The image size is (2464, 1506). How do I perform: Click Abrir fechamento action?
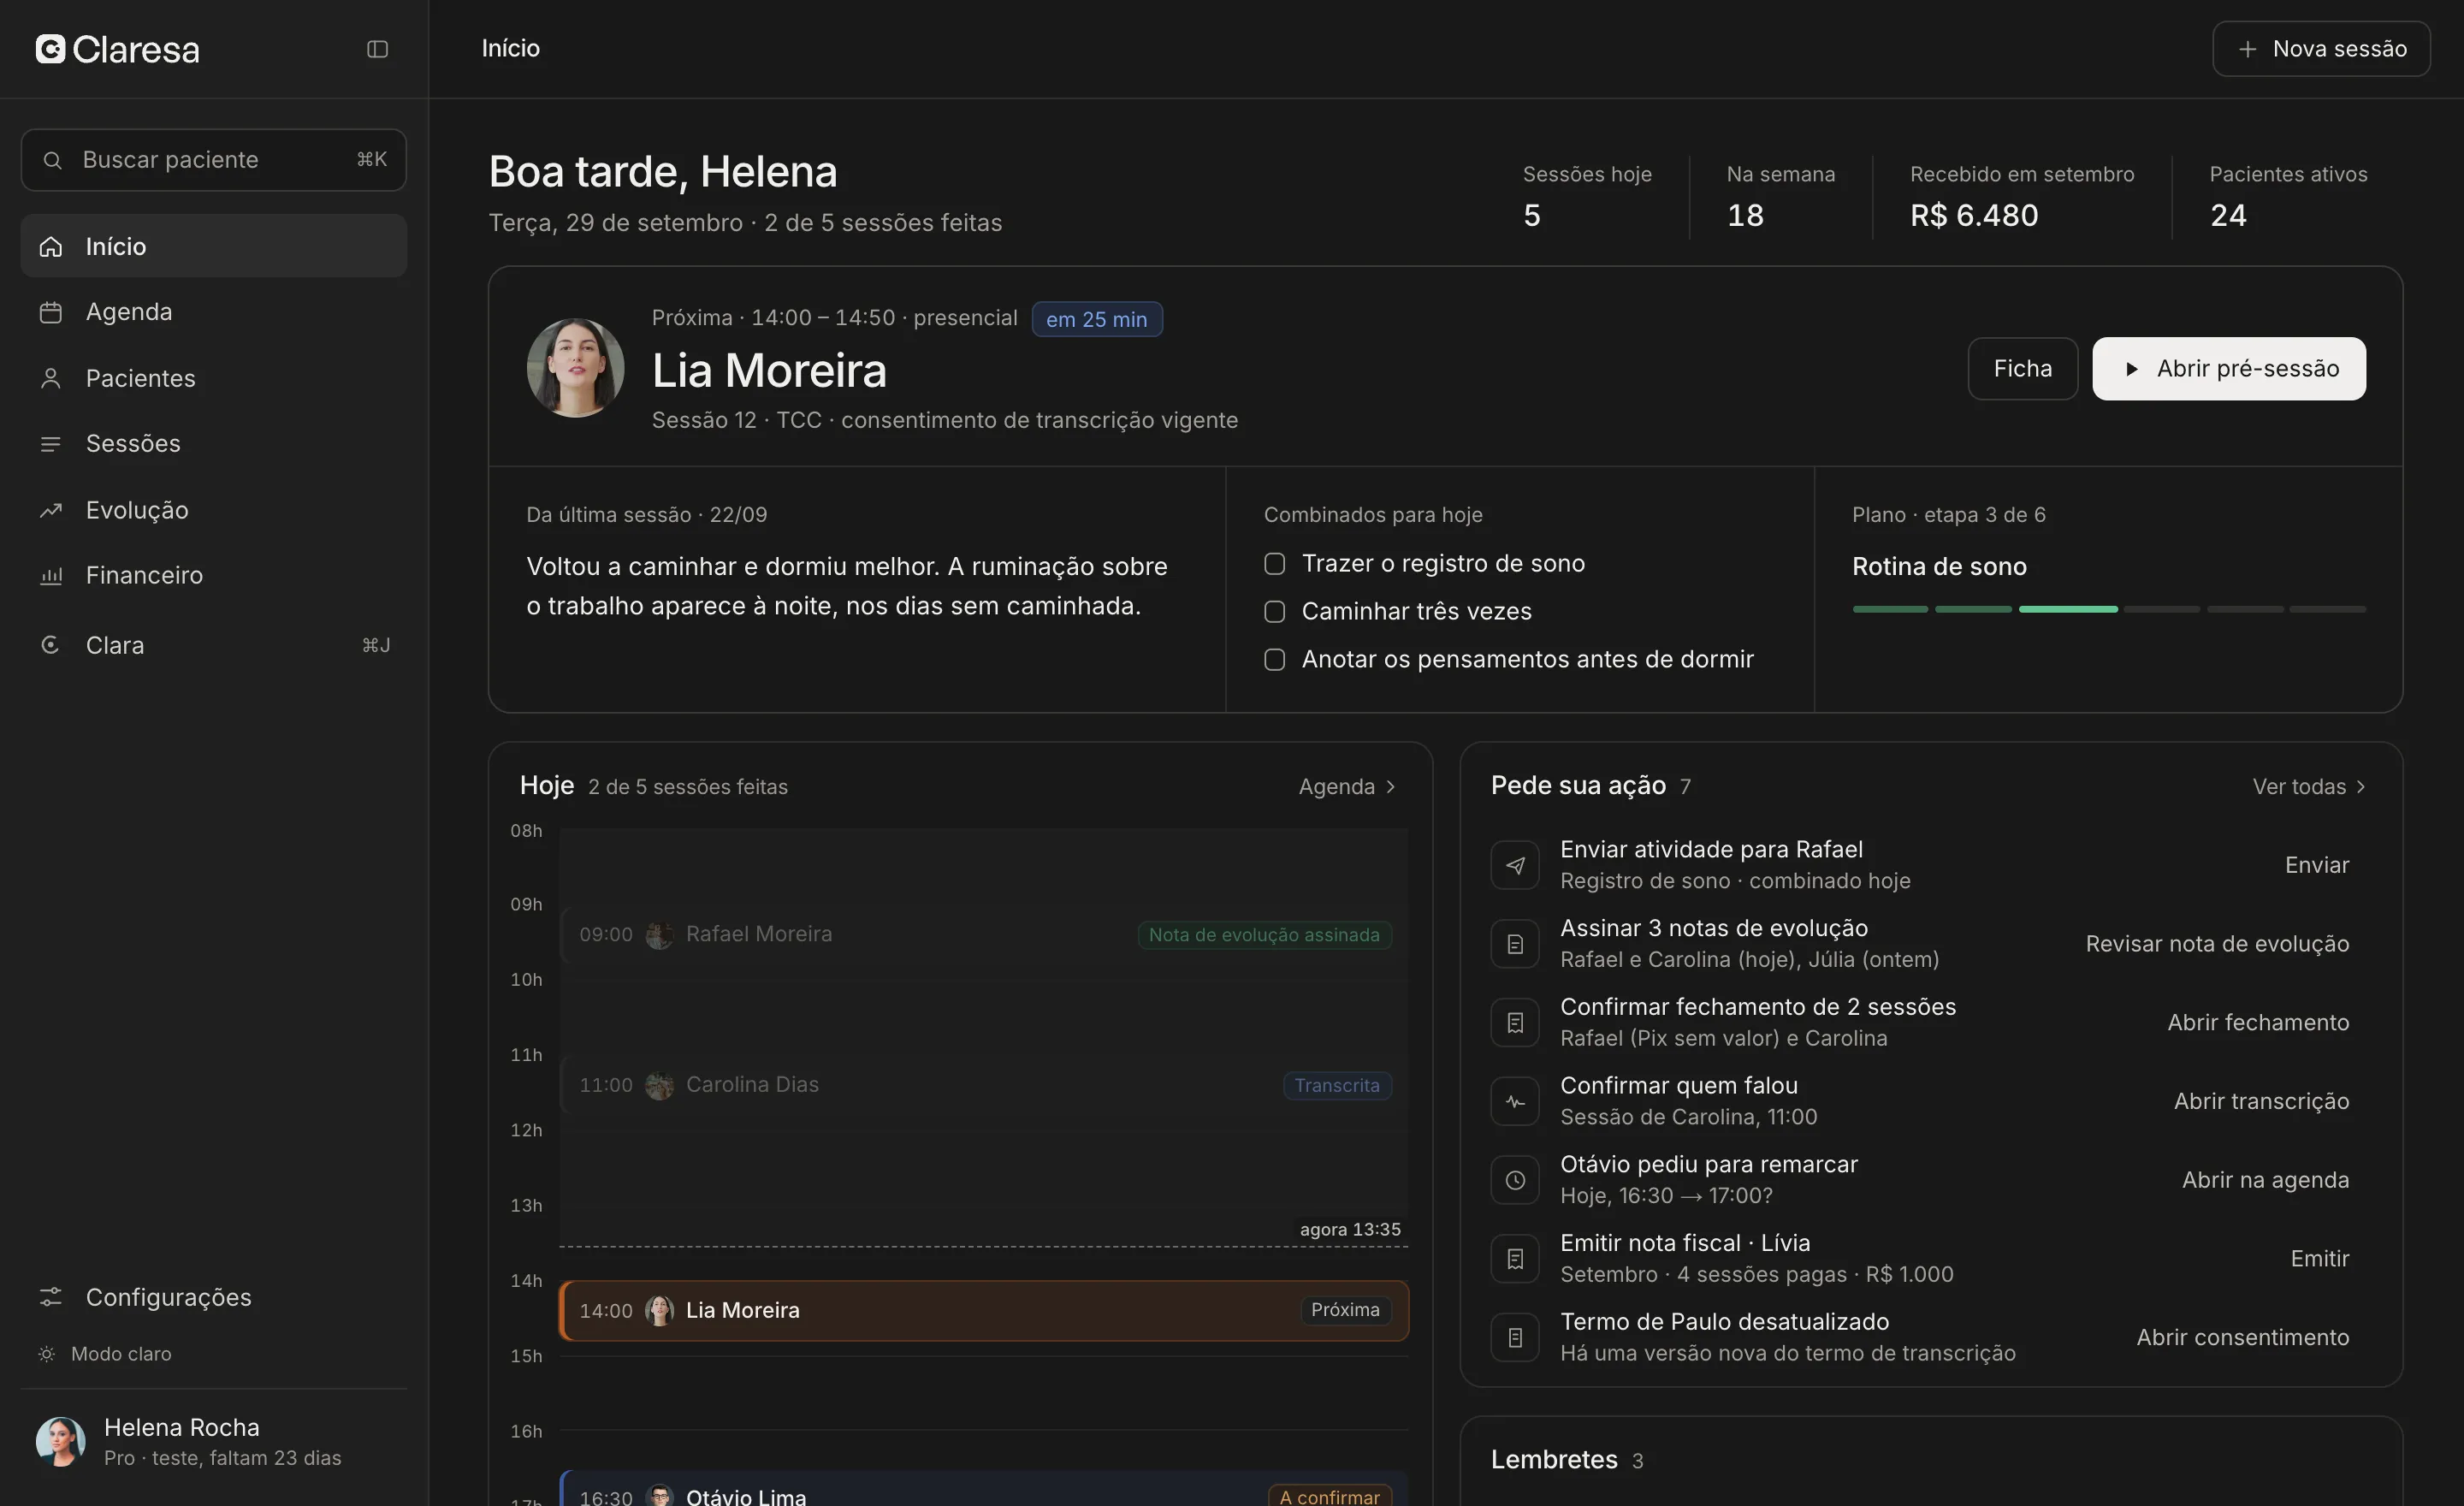click(x=2258, y=1022)
